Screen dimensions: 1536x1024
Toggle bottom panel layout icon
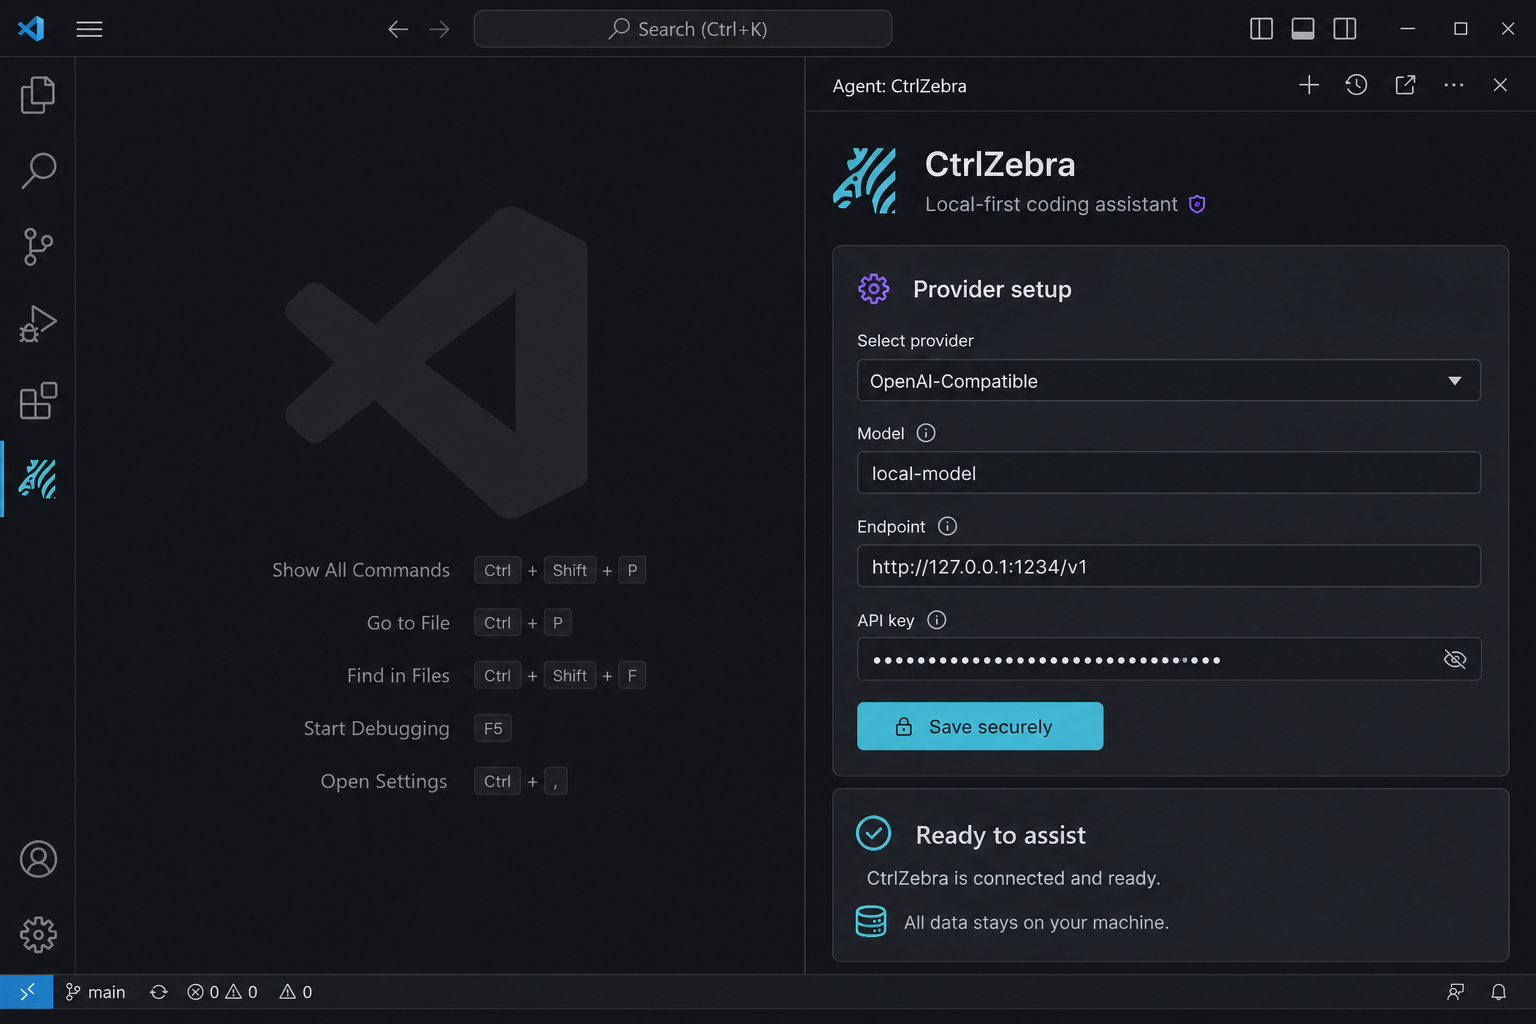[x=1303, y=29]
